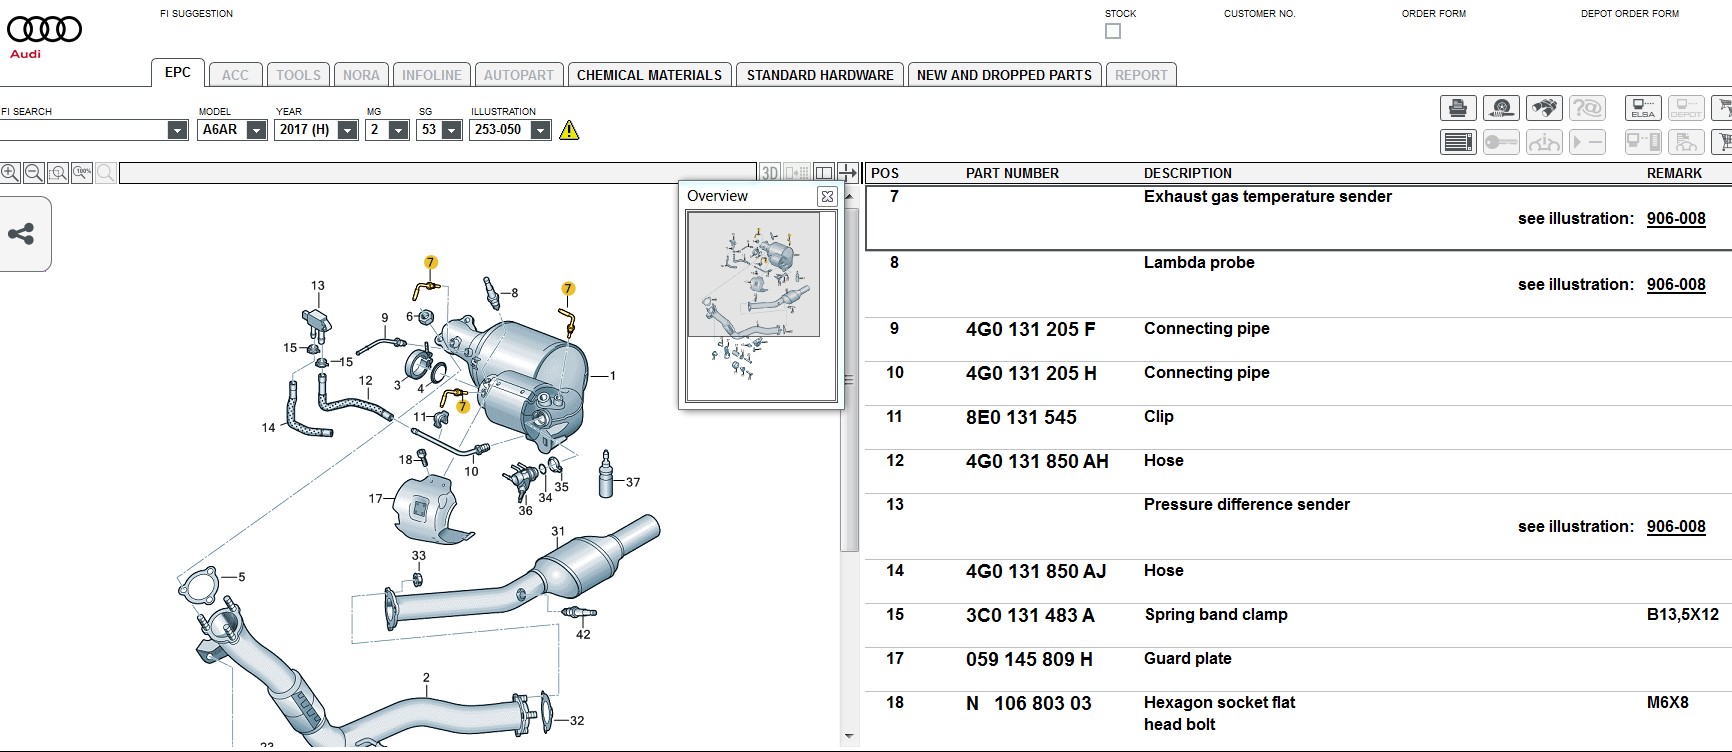Click the CUSTOMER NO. label
This screenshot has height=752, width=1732.
click(1259, 14)
